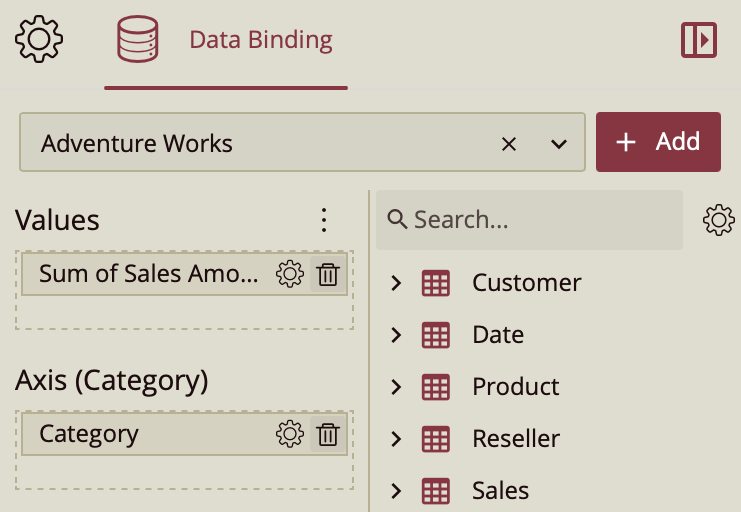The image size is (741, 512).
Task: Expand the Reseller table
Action: pyautogui.click(x=396, y=439)
